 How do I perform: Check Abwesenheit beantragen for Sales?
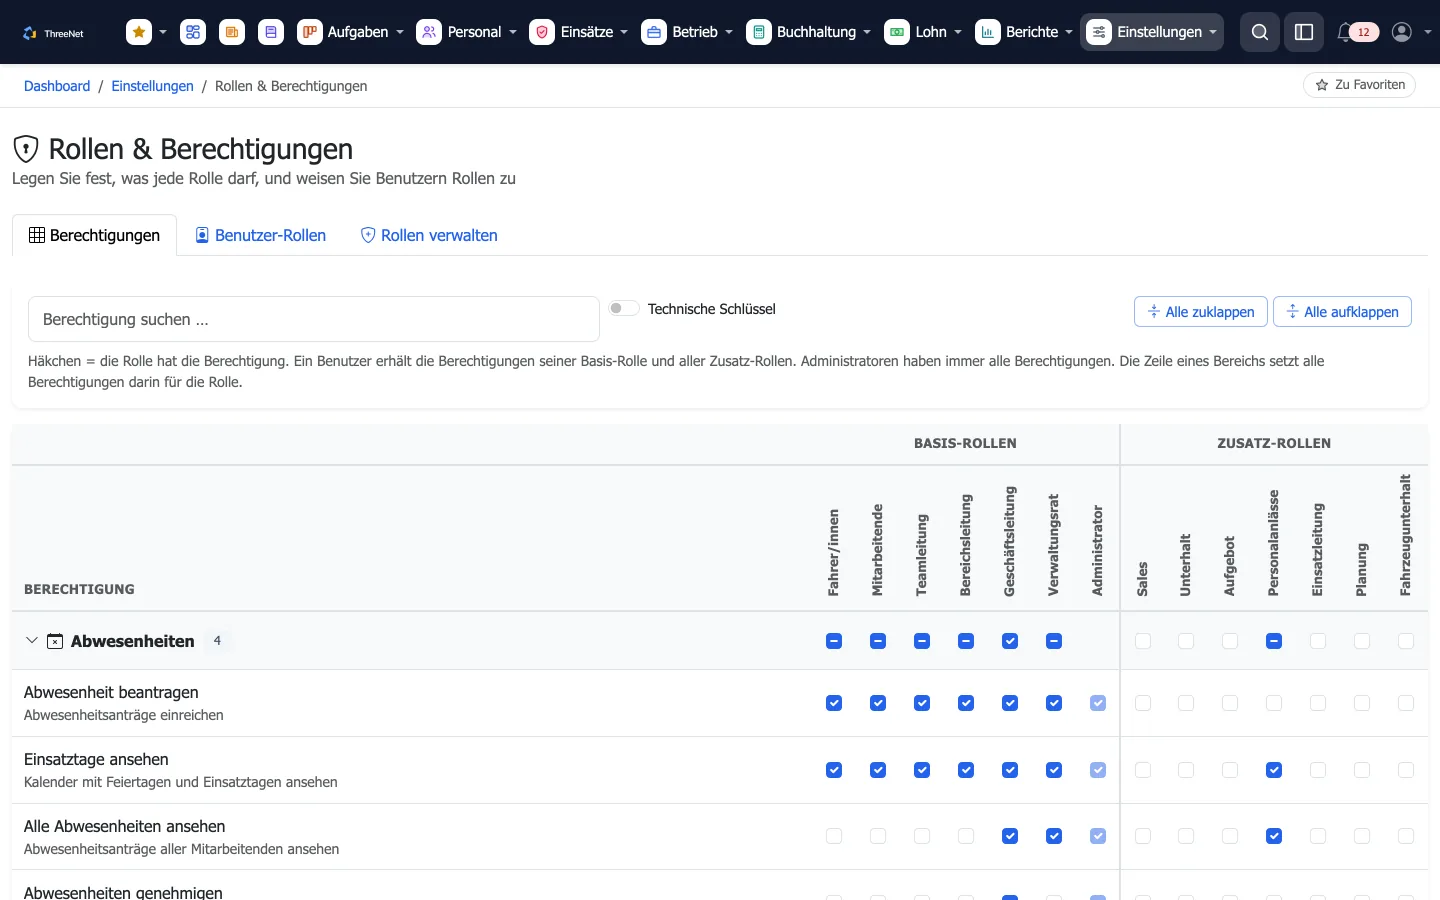pos(1143,703)
